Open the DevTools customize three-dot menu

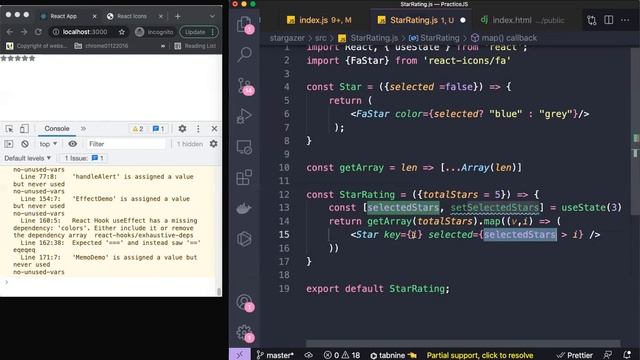point(198,129)
